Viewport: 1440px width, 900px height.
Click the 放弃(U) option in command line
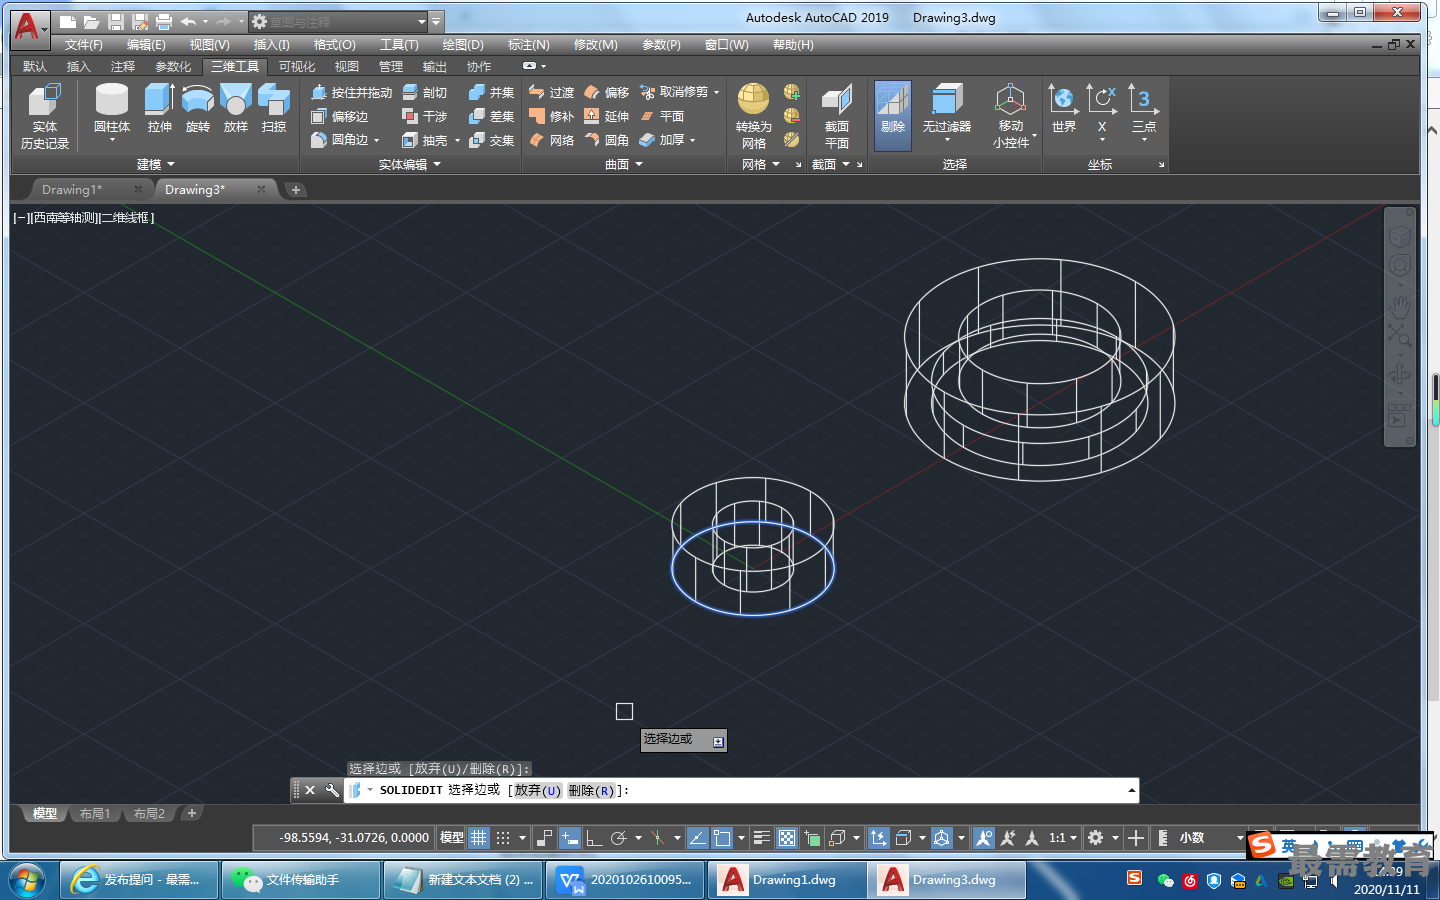[x=538, y=790]
